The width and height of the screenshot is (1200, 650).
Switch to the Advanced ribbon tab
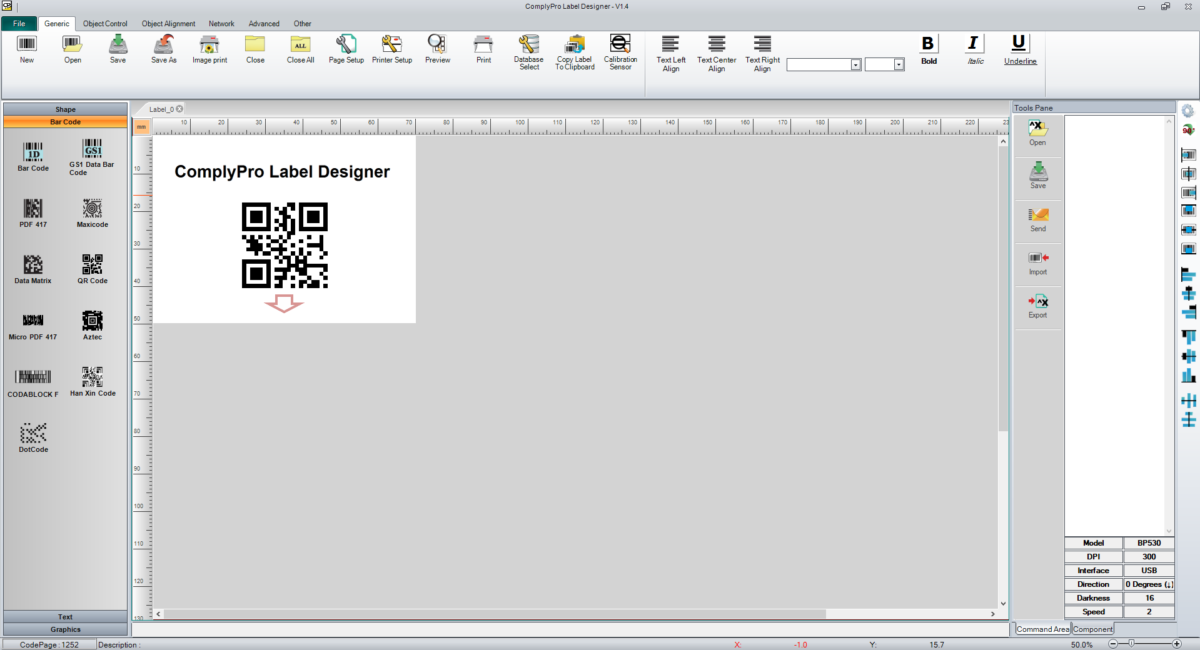point(264,23)
